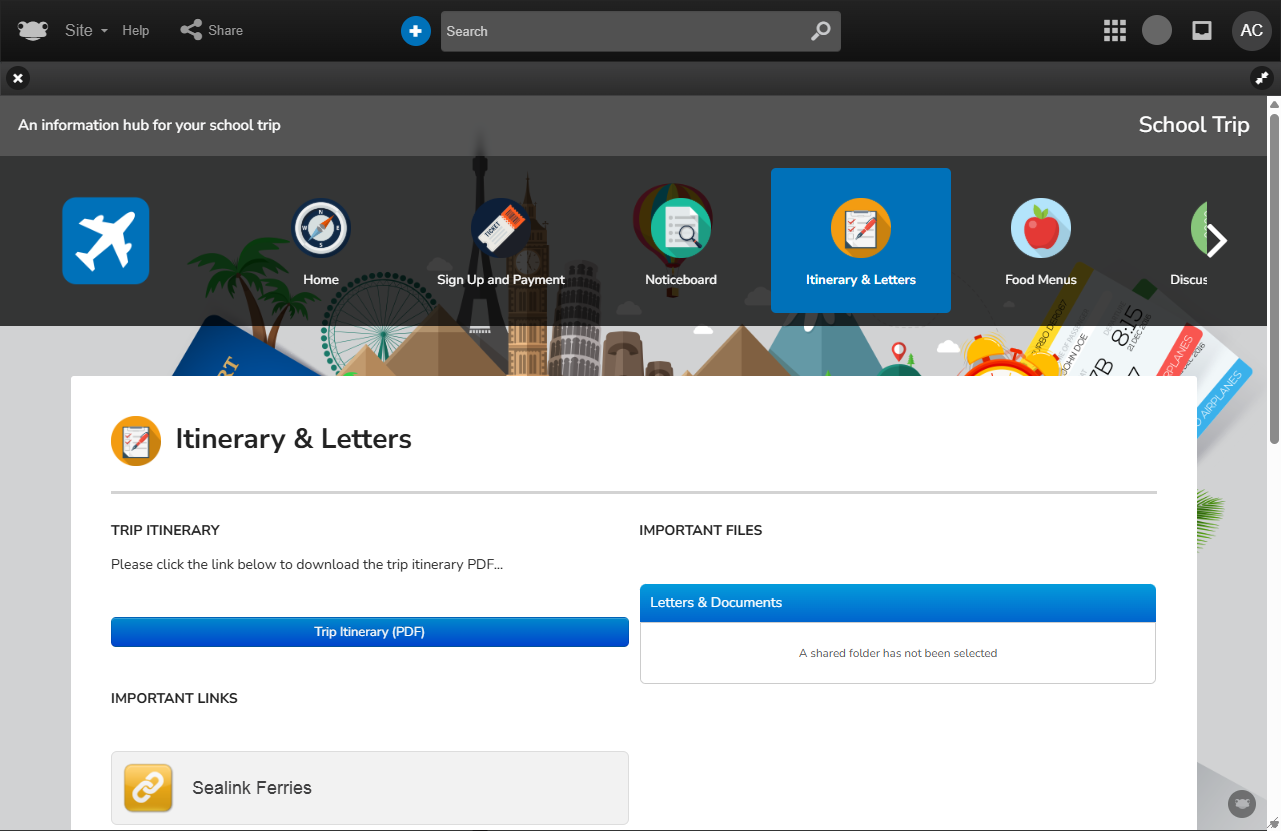The width and height of the screenshot is (1281, 831).
Task: Open the Site dropdown menu
Action: (86, 31)
